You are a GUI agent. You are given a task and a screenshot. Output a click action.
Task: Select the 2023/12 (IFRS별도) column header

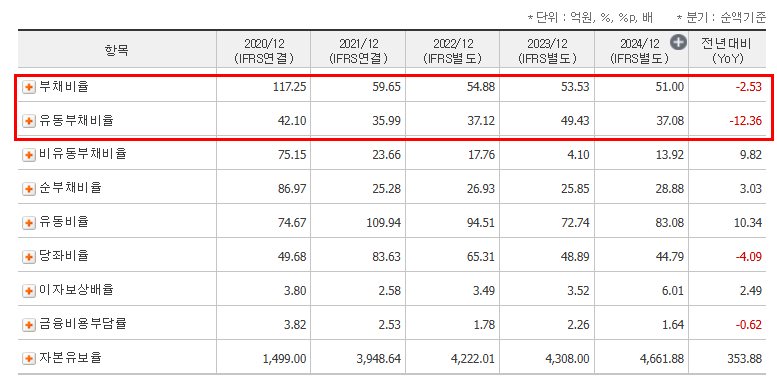coord(547,50)
